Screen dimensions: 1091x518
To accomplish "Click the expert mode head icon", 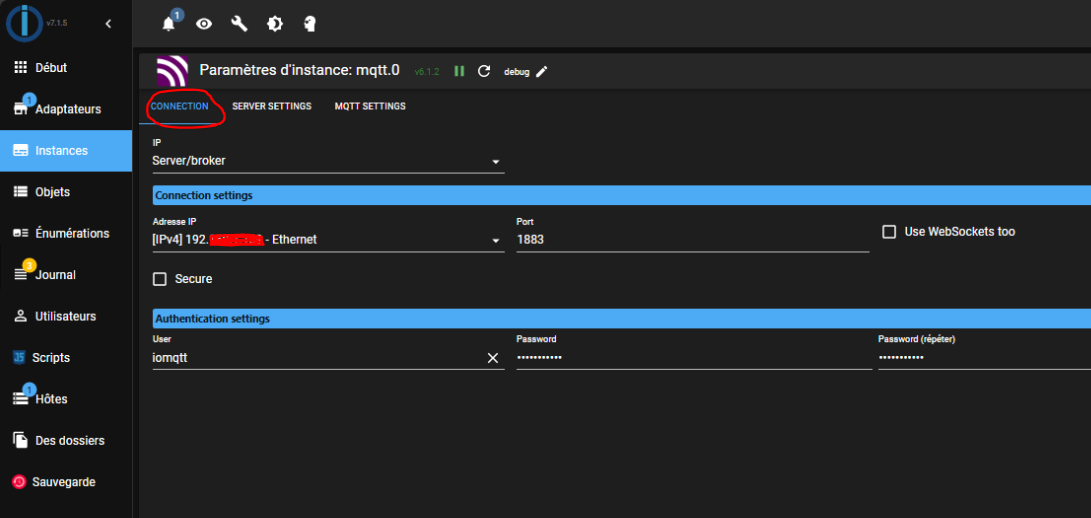I will coord(309,24).
